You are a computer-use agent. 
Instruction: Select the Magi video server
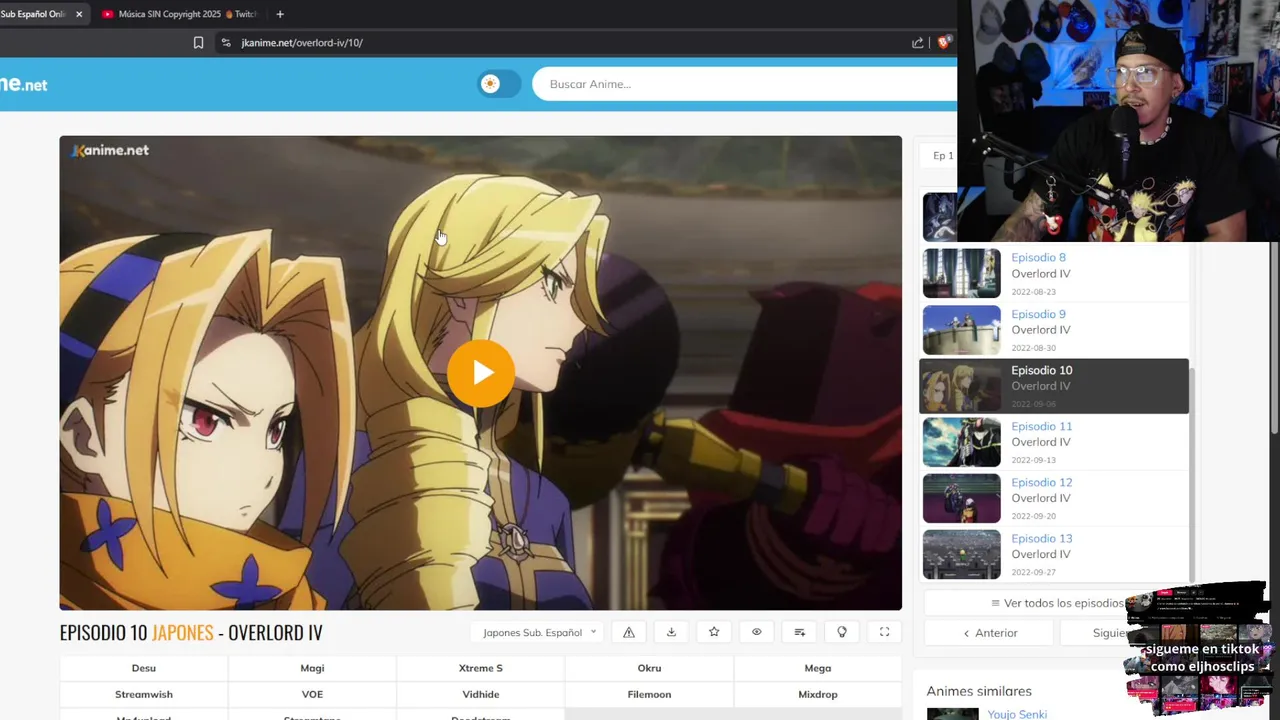(312, 668)
